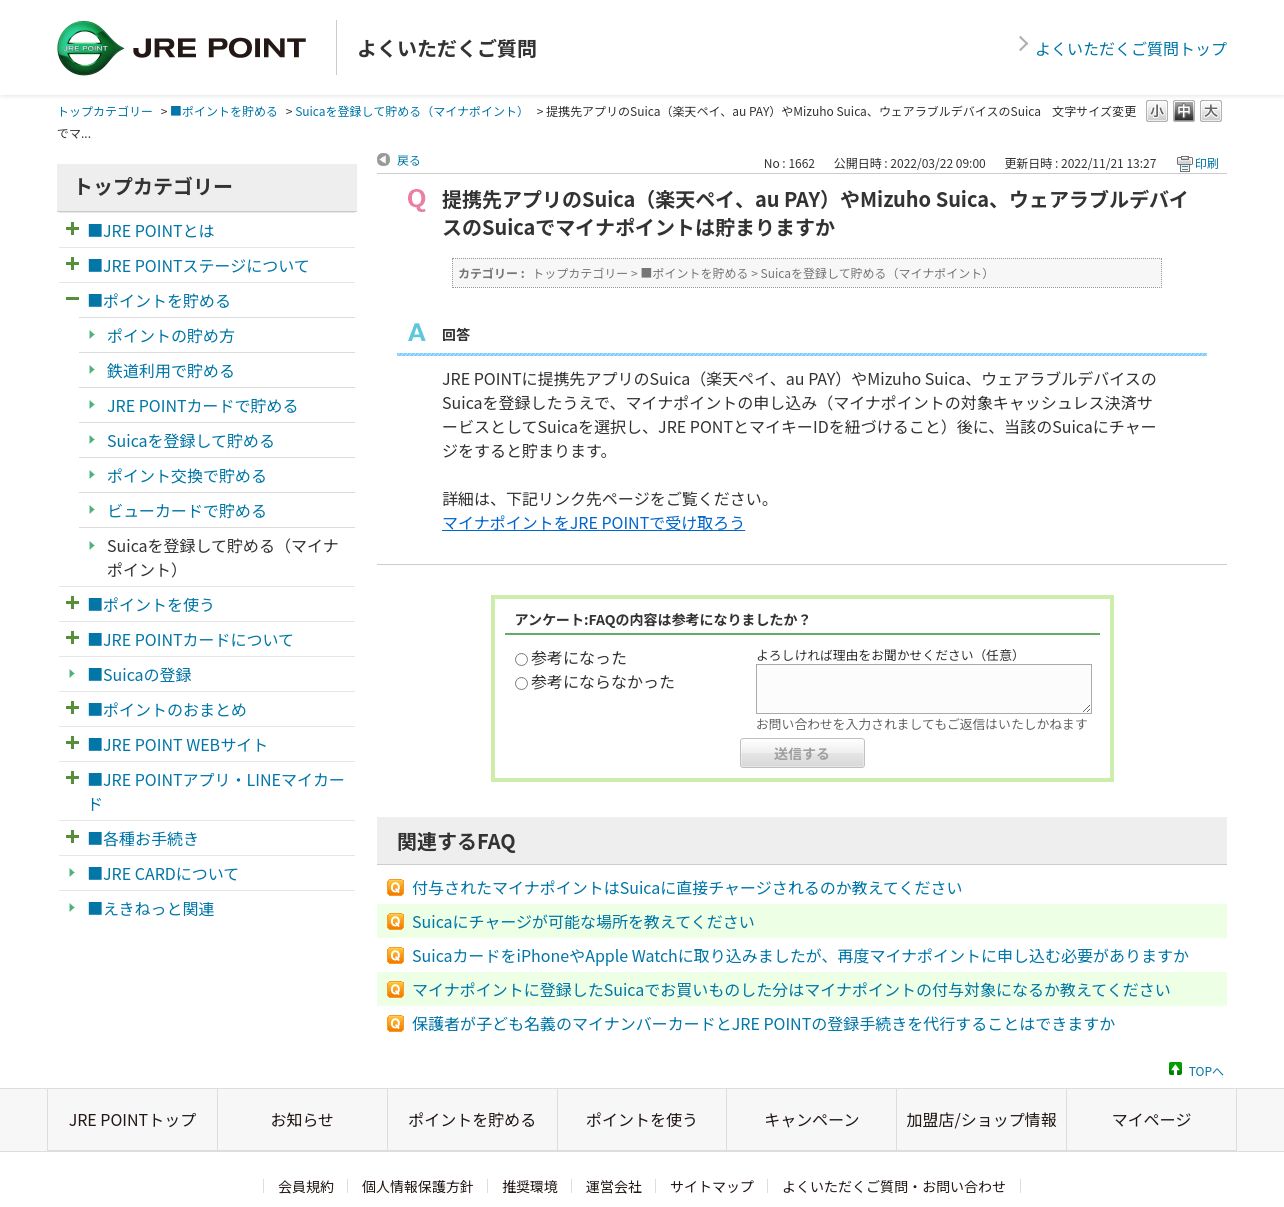The width and height of the screenshot is (1284, 1207).
Task: Open FAQ 保護者が子ども名義のマイナンバーカード
Action: [x=763, y=1023]
